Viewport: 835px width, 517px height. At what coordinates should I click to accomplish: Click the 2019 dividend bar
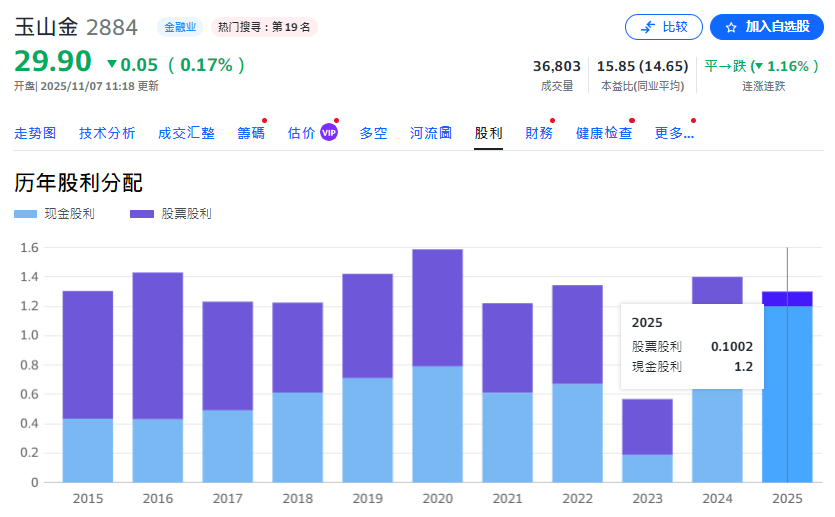tap(367, 378)
